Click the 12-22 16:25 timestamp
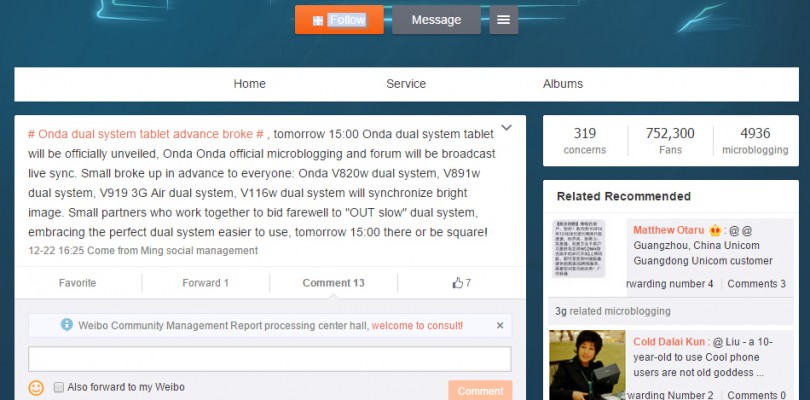The height and width of the screenshot is (400, 810). click(56, 251)
